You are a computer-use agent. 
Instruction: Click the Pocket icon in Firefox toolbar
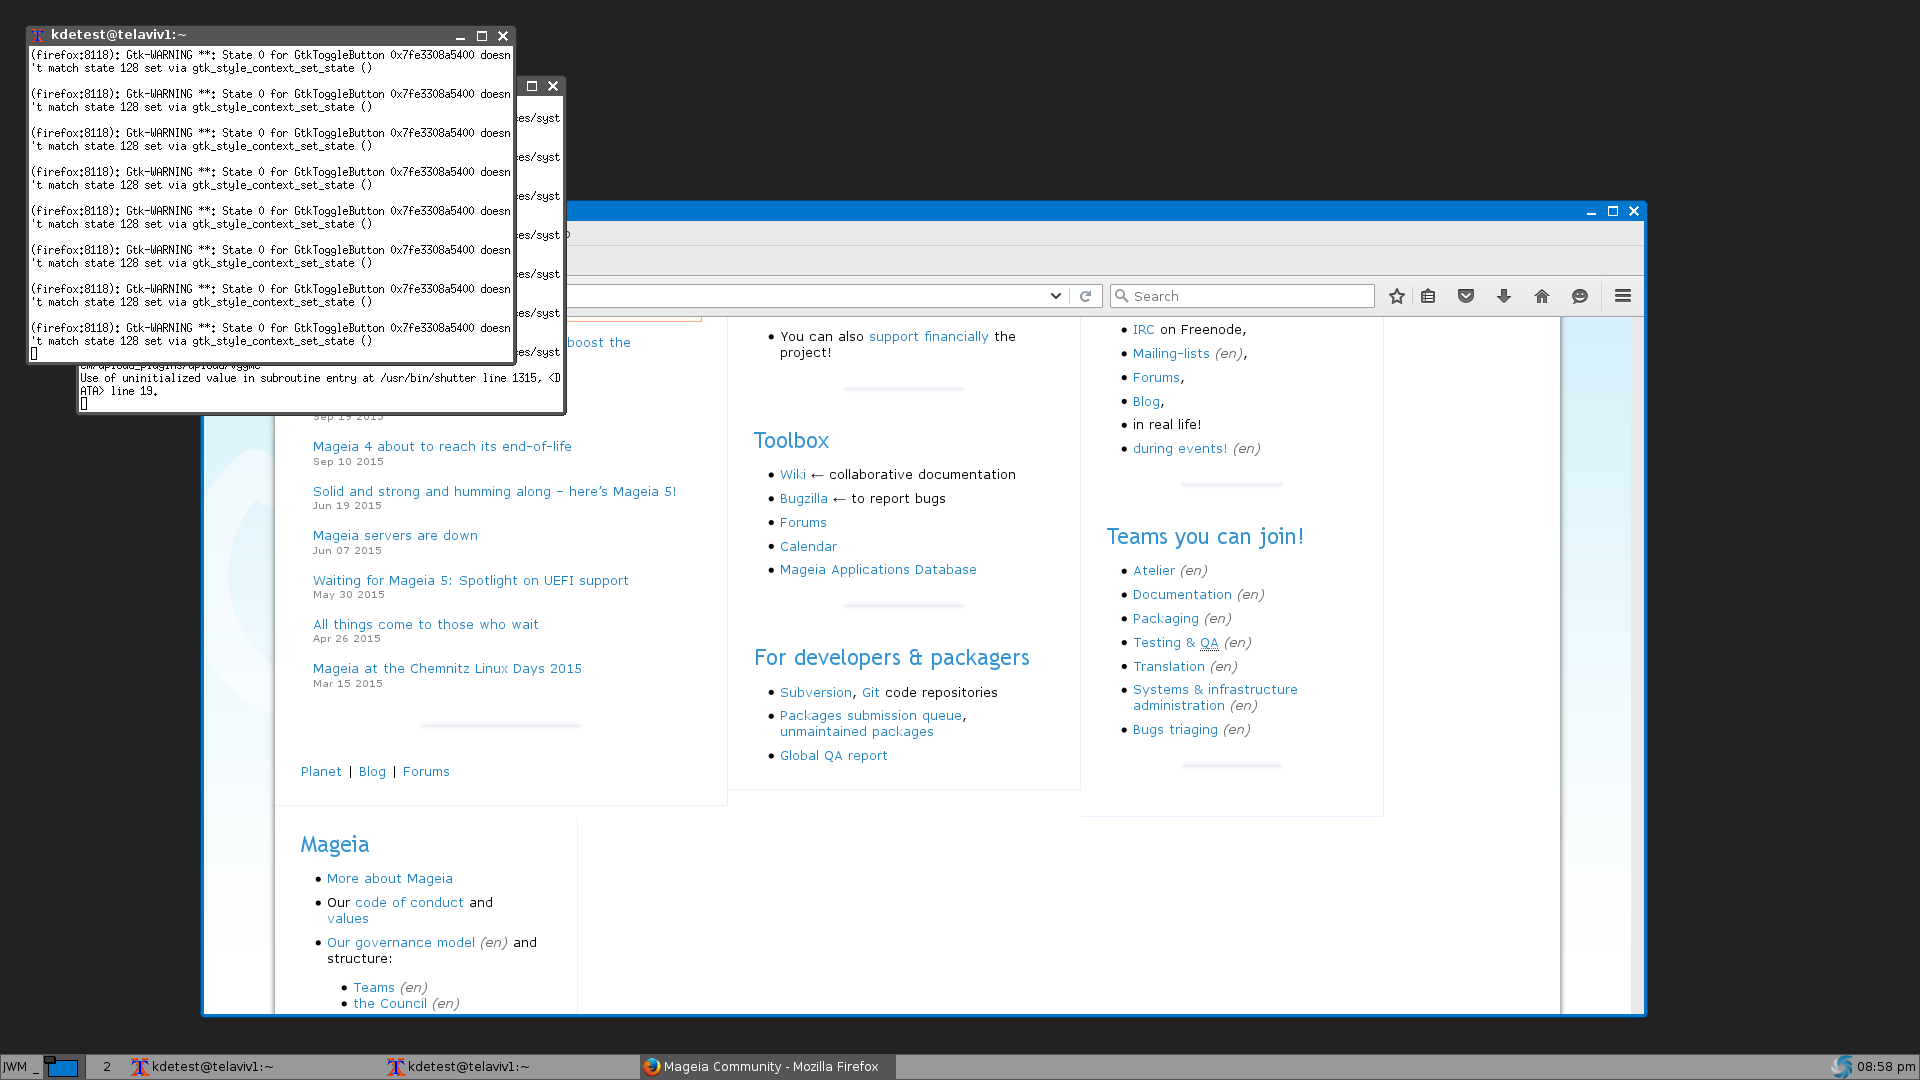(1466, 296)
